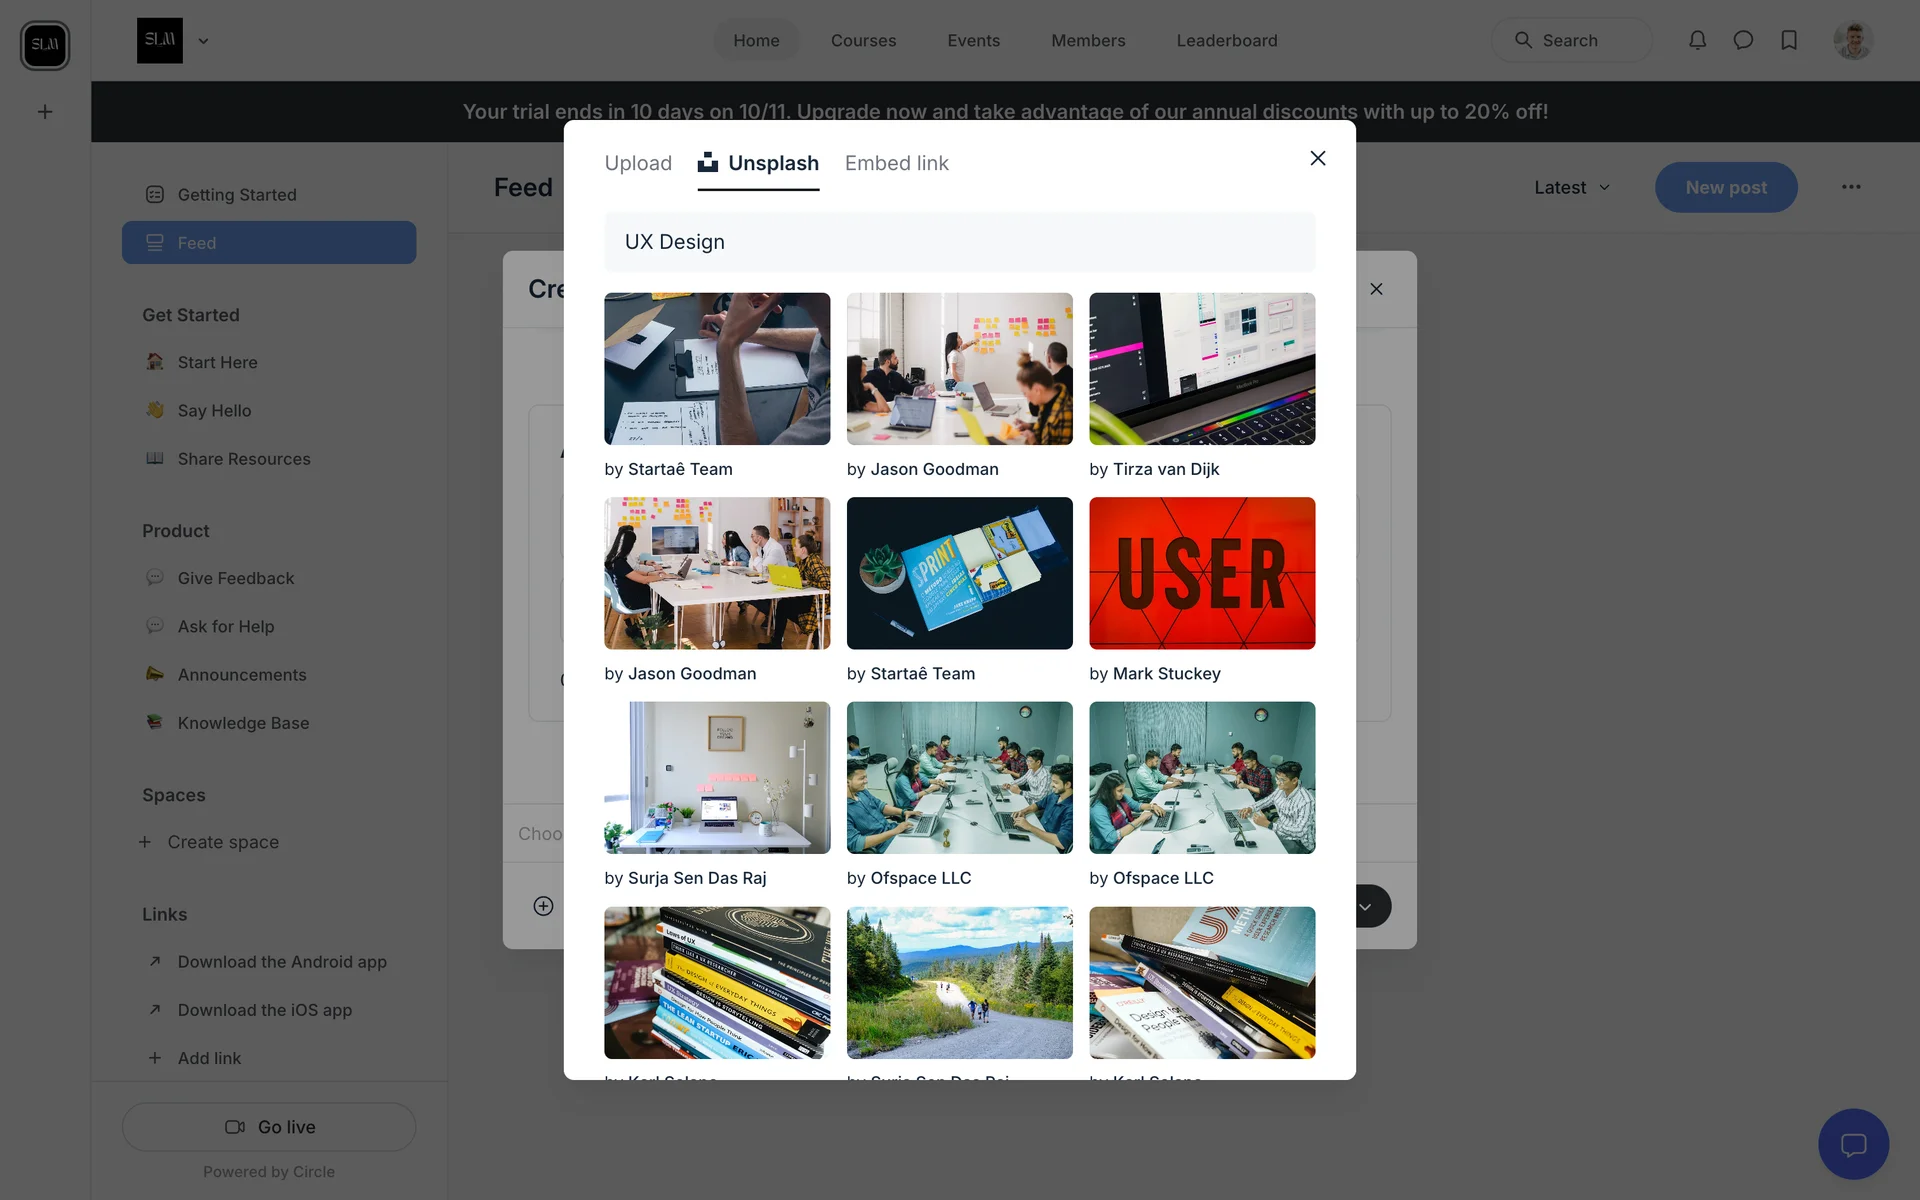This screenshot has height=1200, width=1920.
Task: Switch to the Embed link tab
Action: [x=896, y=163]
